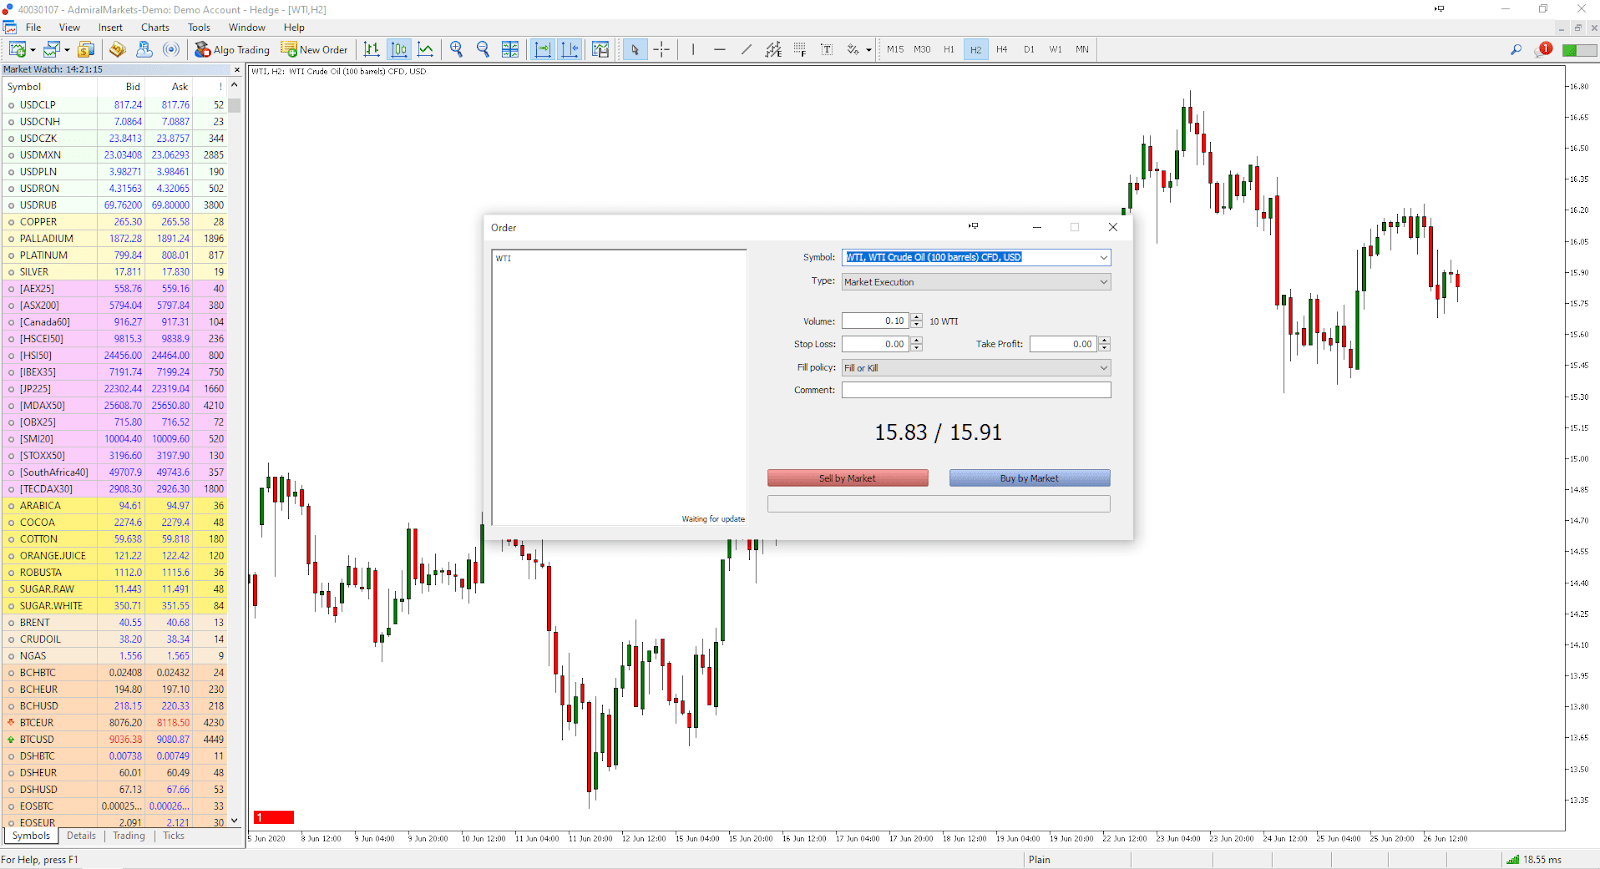Switch timeframe to M30
Image resolution: width=1600 pixels, height=869 pixels.
(x=922, y=49)
